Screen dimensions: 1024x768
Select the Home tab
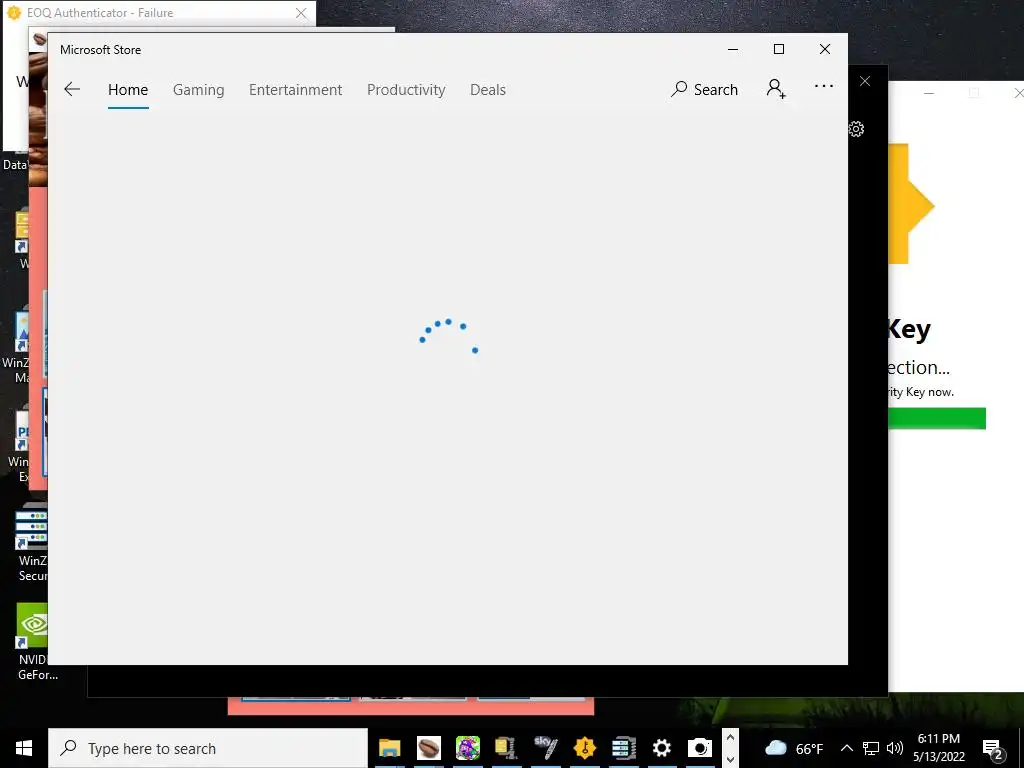pos(128,89)
